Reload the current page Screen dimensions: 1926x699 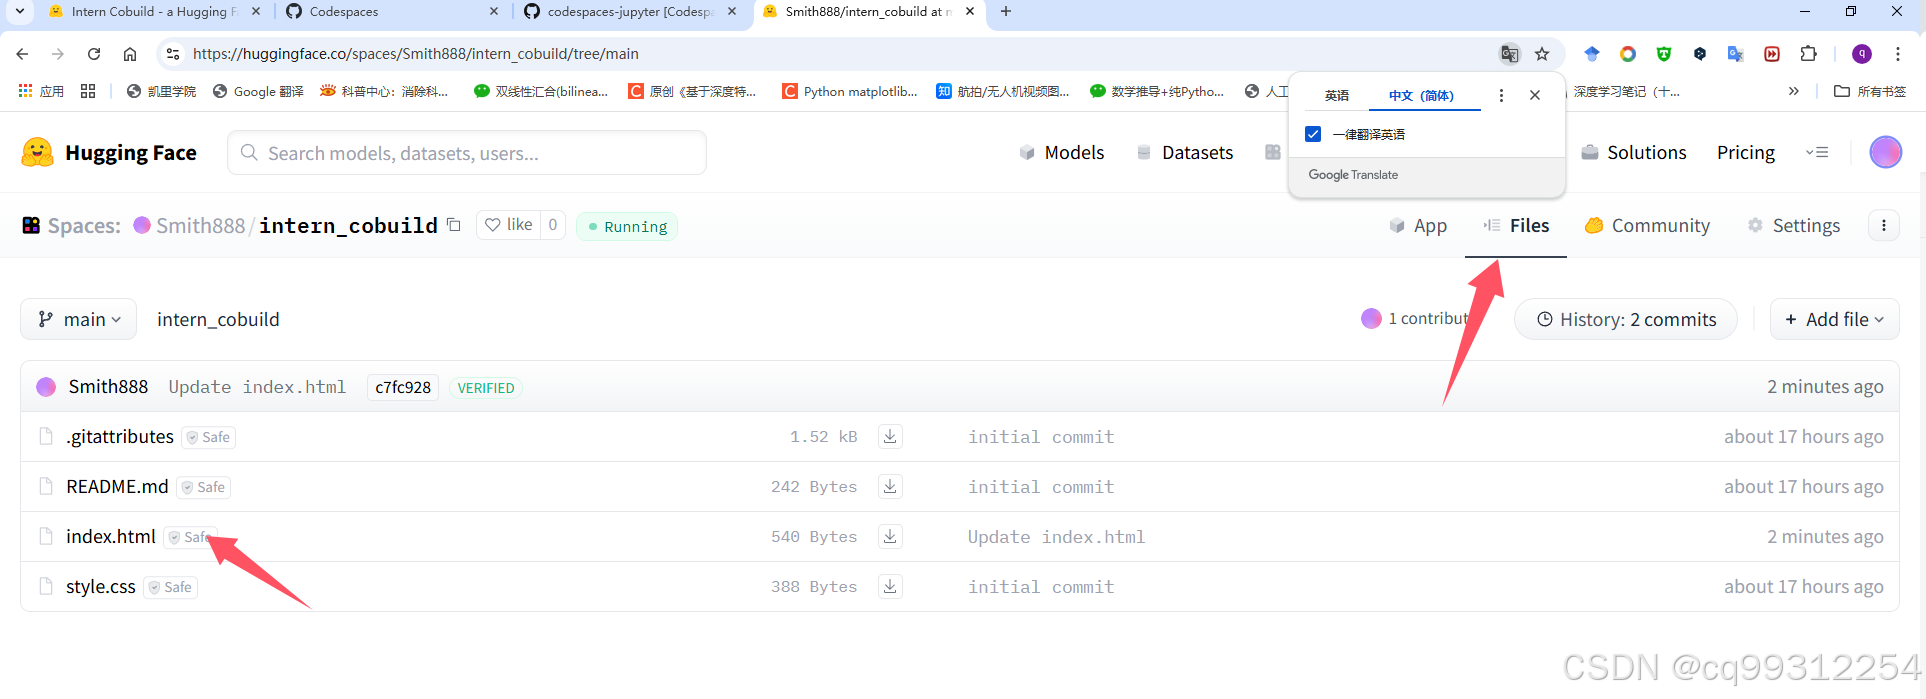tap(94, 54)
